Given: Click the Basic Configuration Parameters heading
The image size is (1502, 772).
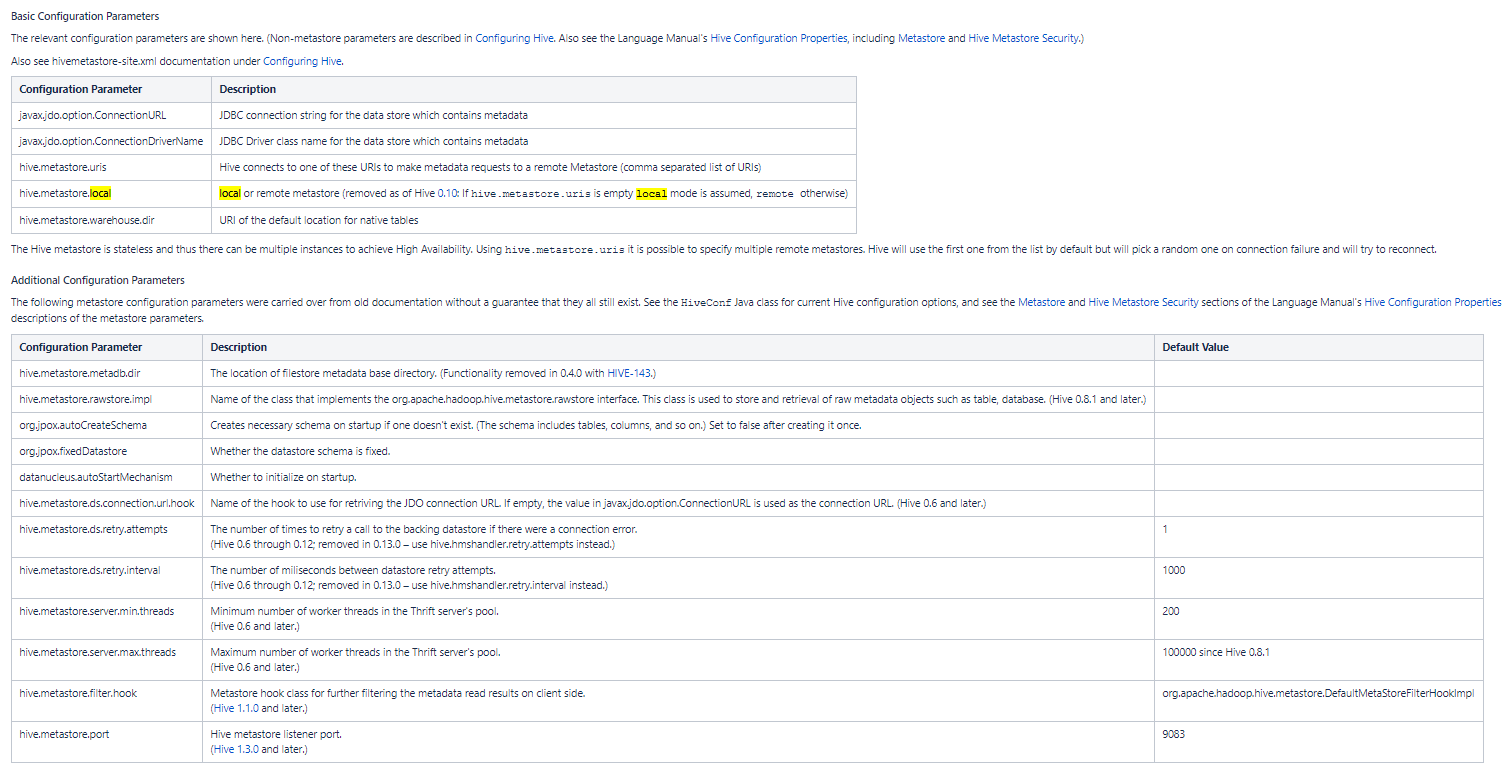Looking at the screenshot, I should [85, 16].
